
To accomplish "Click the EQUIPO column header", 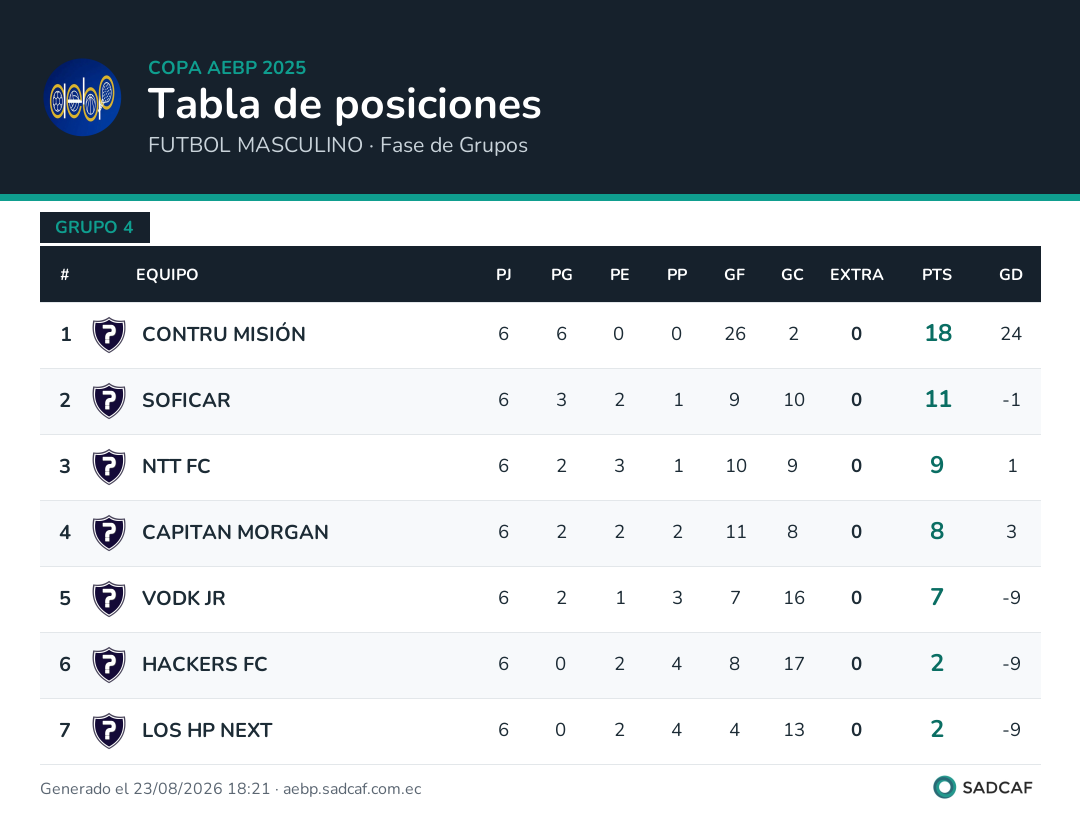I will (167, 275).
